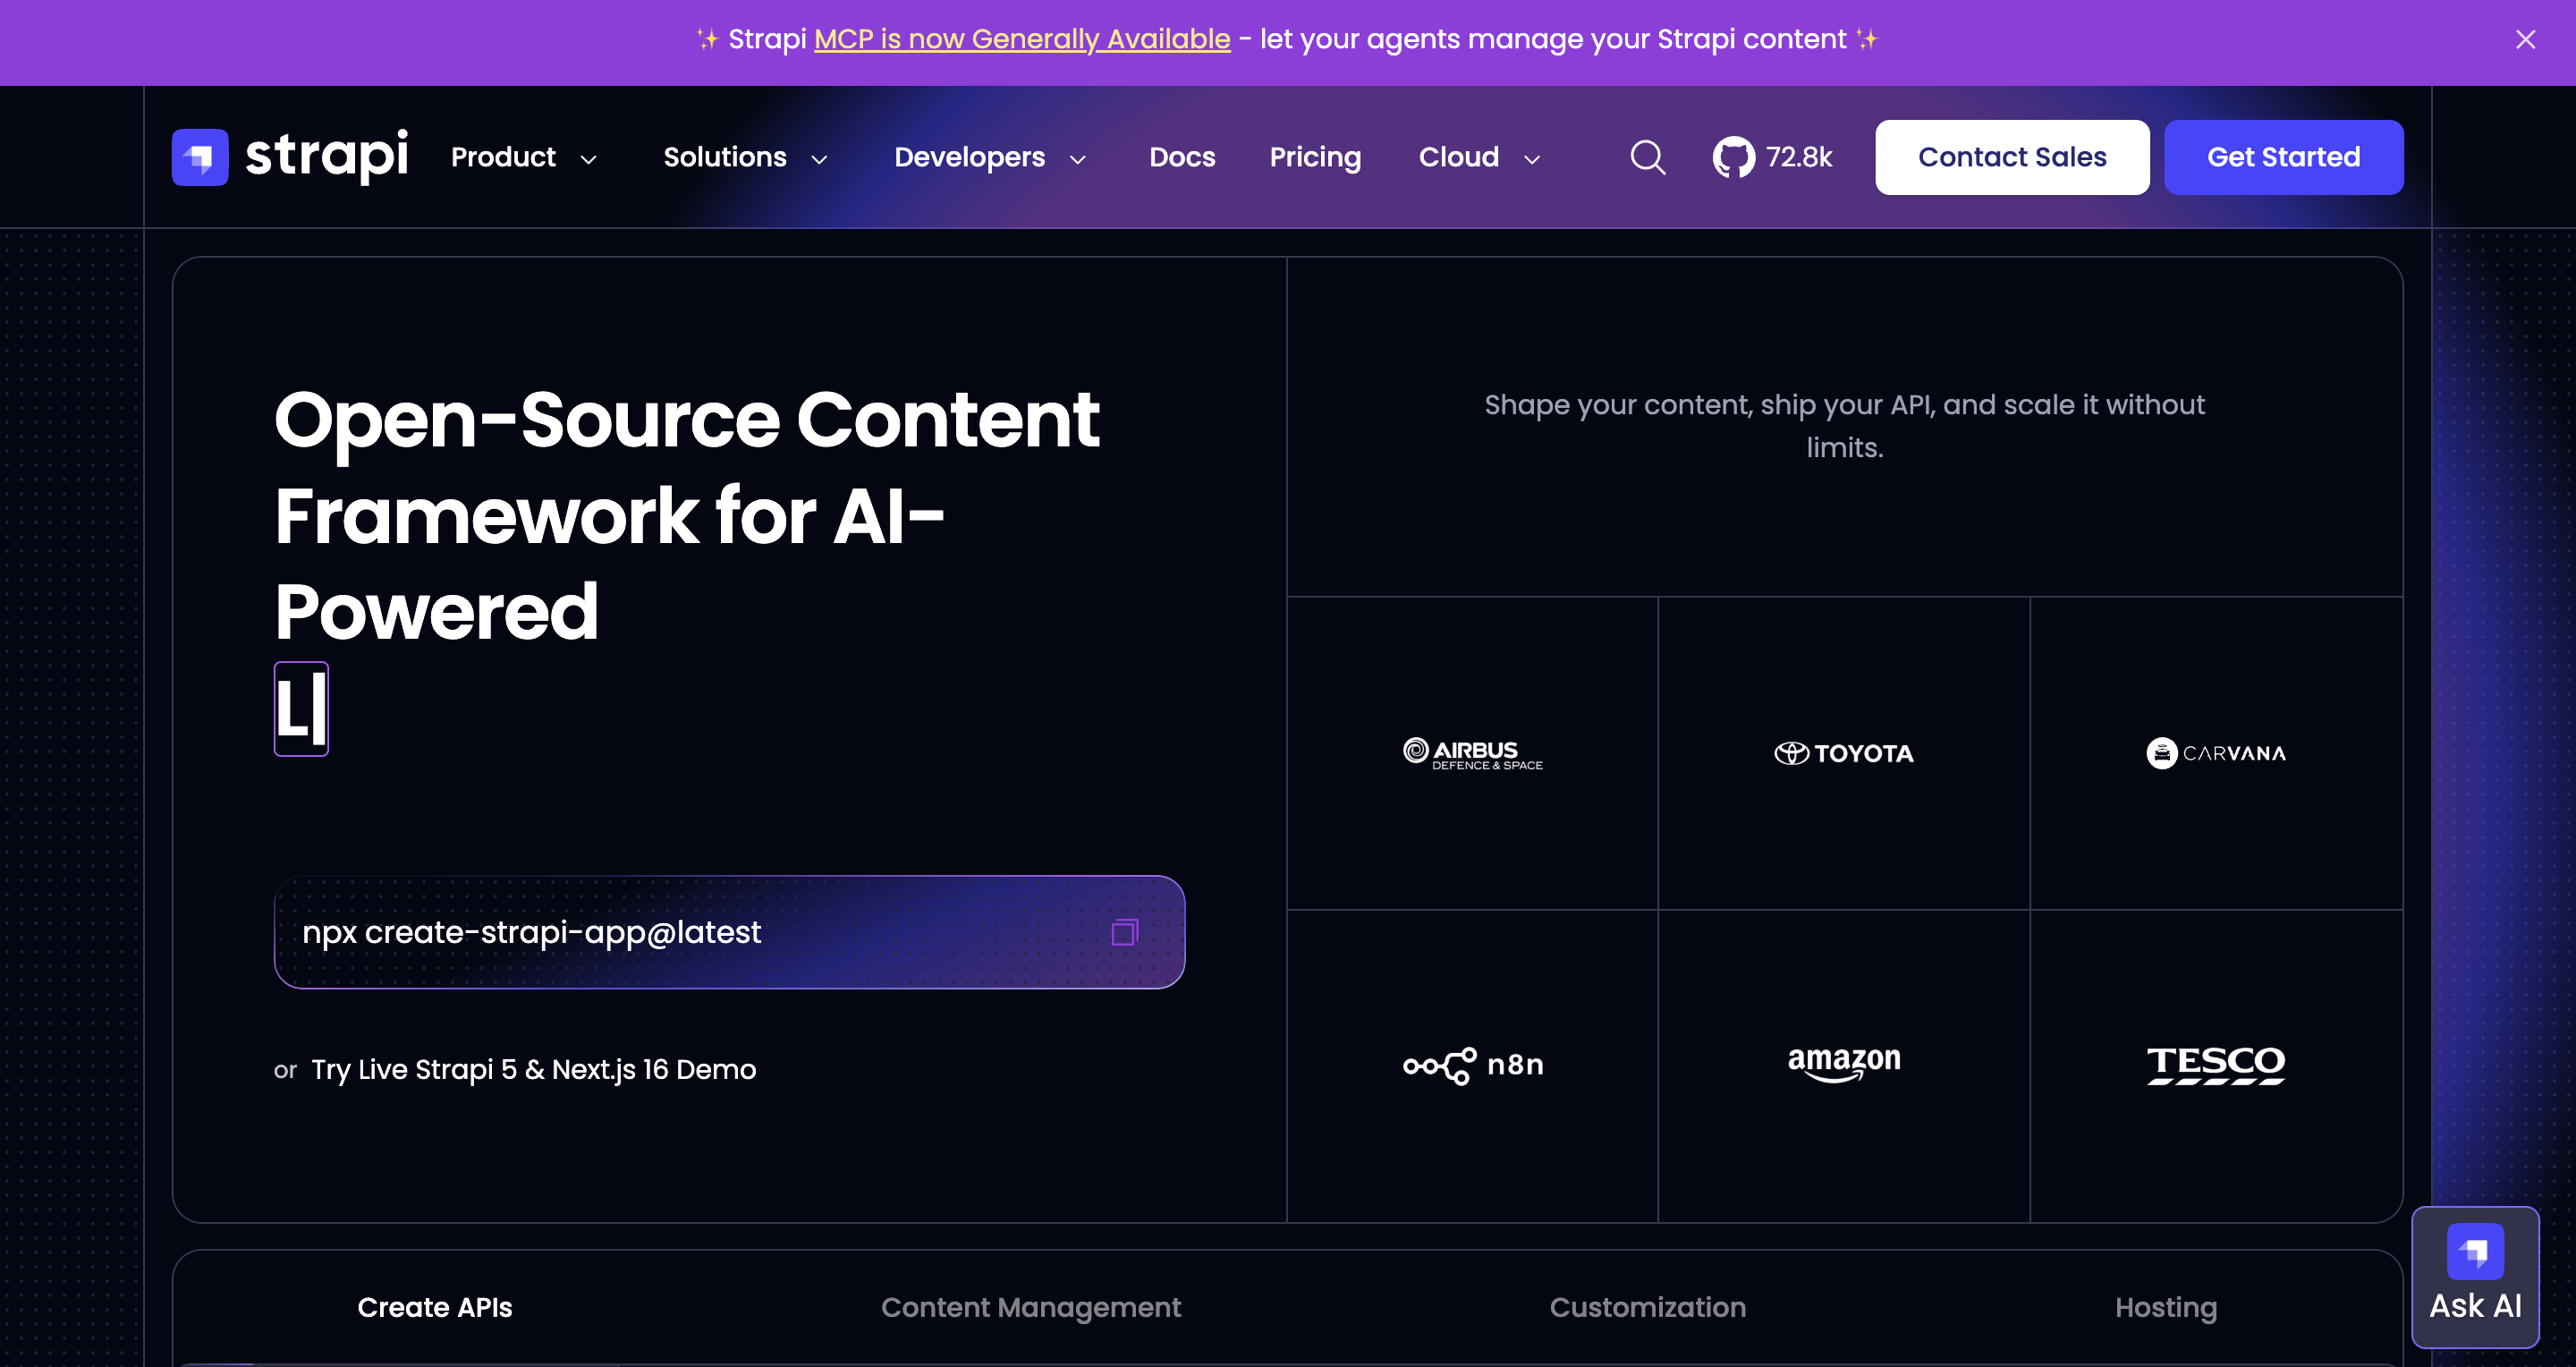
Task: Click the Tesco logo
Action: (x=2216, y=1065)
